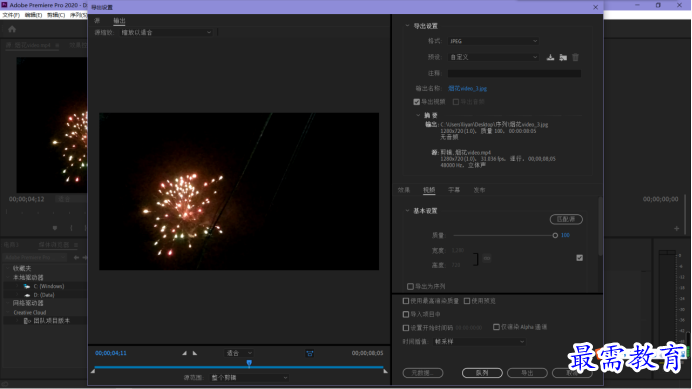Click the 导出 button
Screen dimensions: 692x389
point(527,373)
